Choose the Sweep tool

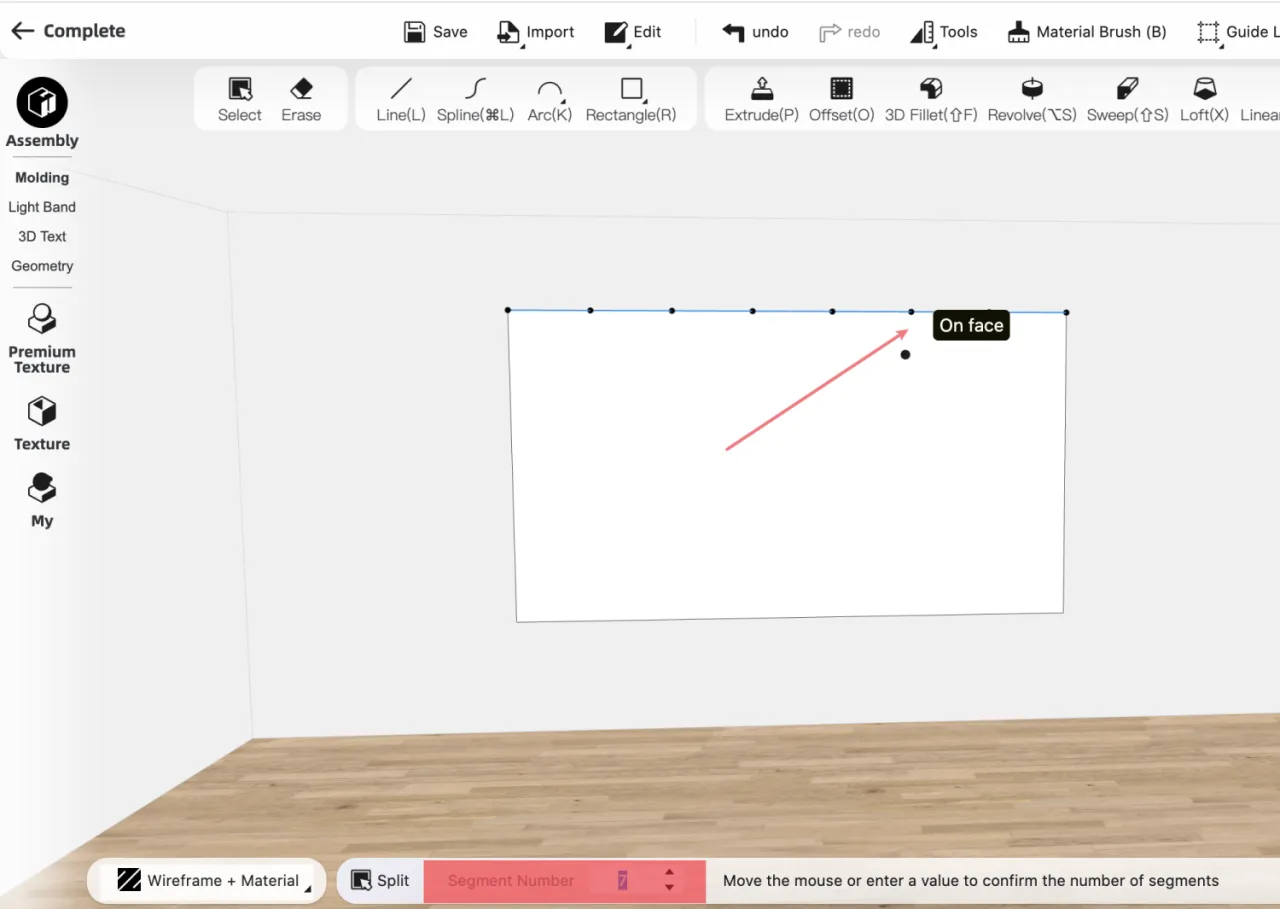click(x=1127, y=90)
